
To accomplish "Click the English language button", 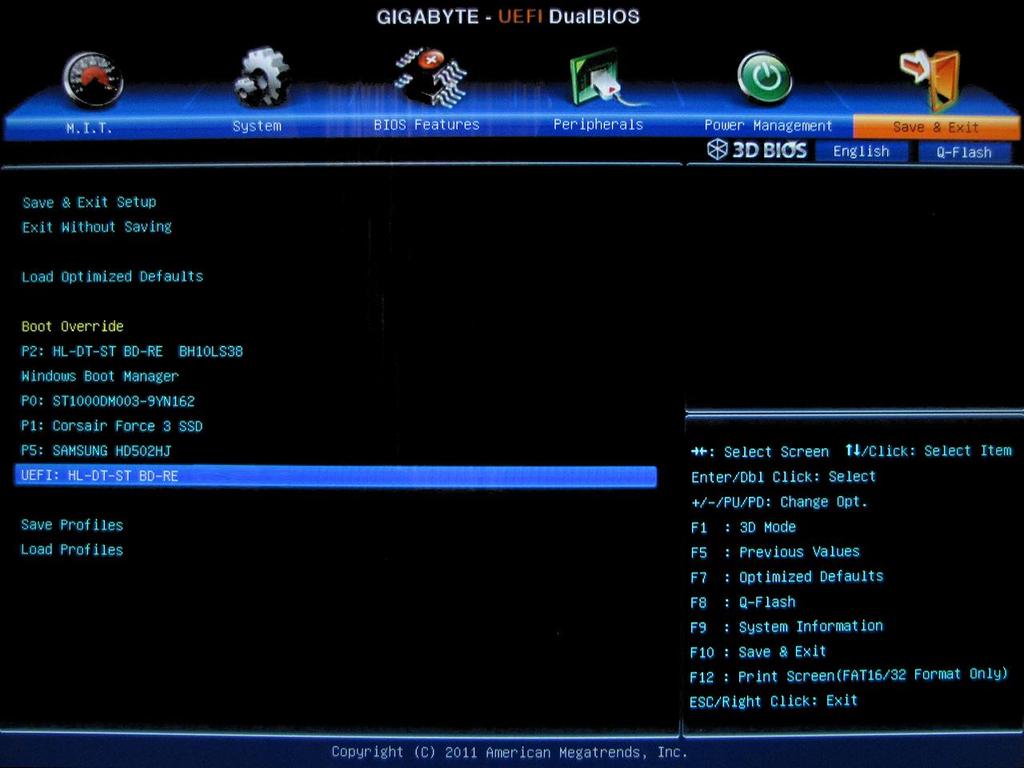I will click(x=861, y=152).
